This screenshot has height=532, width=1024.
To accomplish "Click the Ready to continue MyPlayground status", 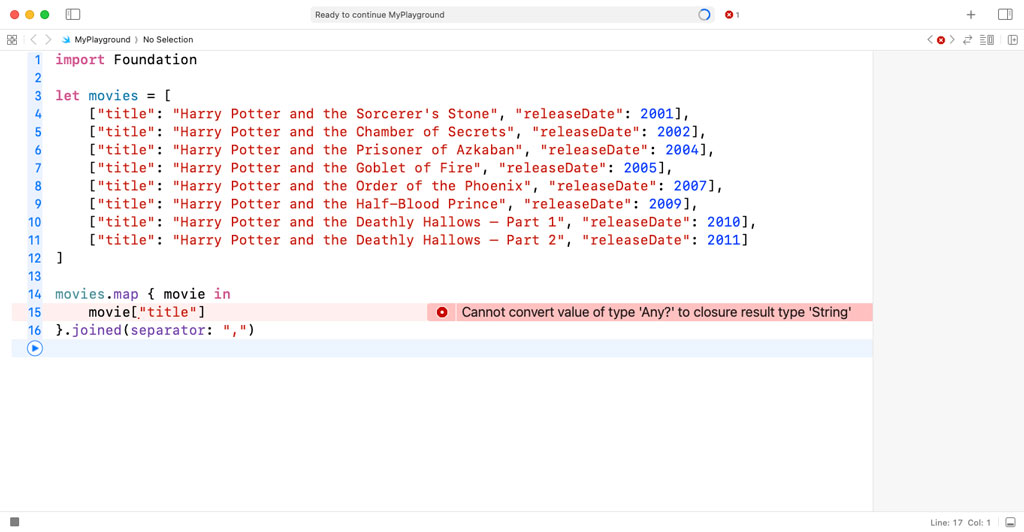I will 379,14.
